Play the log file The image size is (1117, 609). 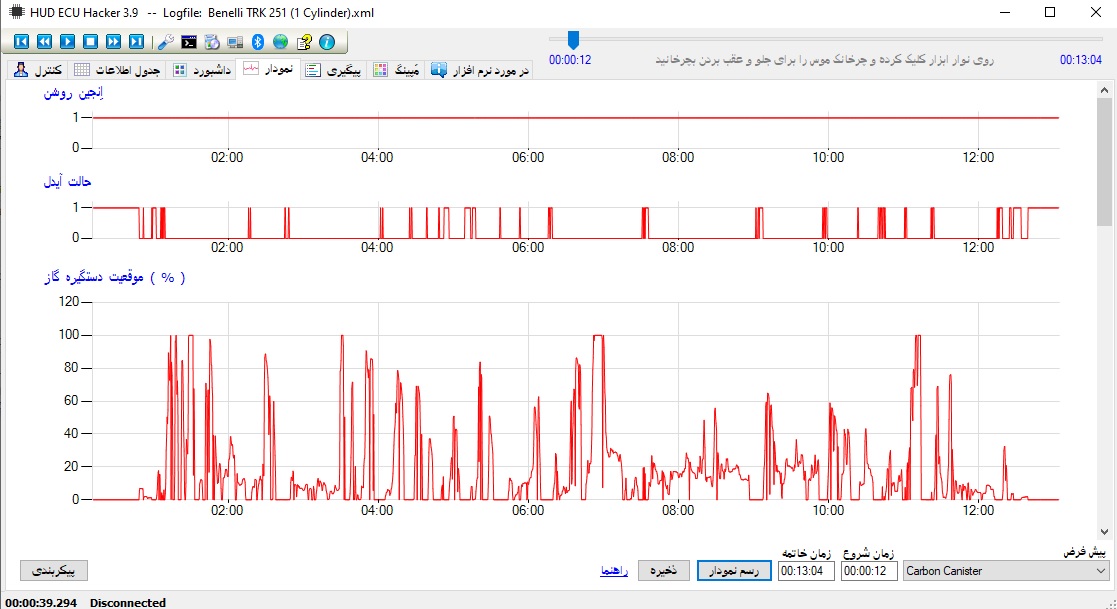[68, 42]
